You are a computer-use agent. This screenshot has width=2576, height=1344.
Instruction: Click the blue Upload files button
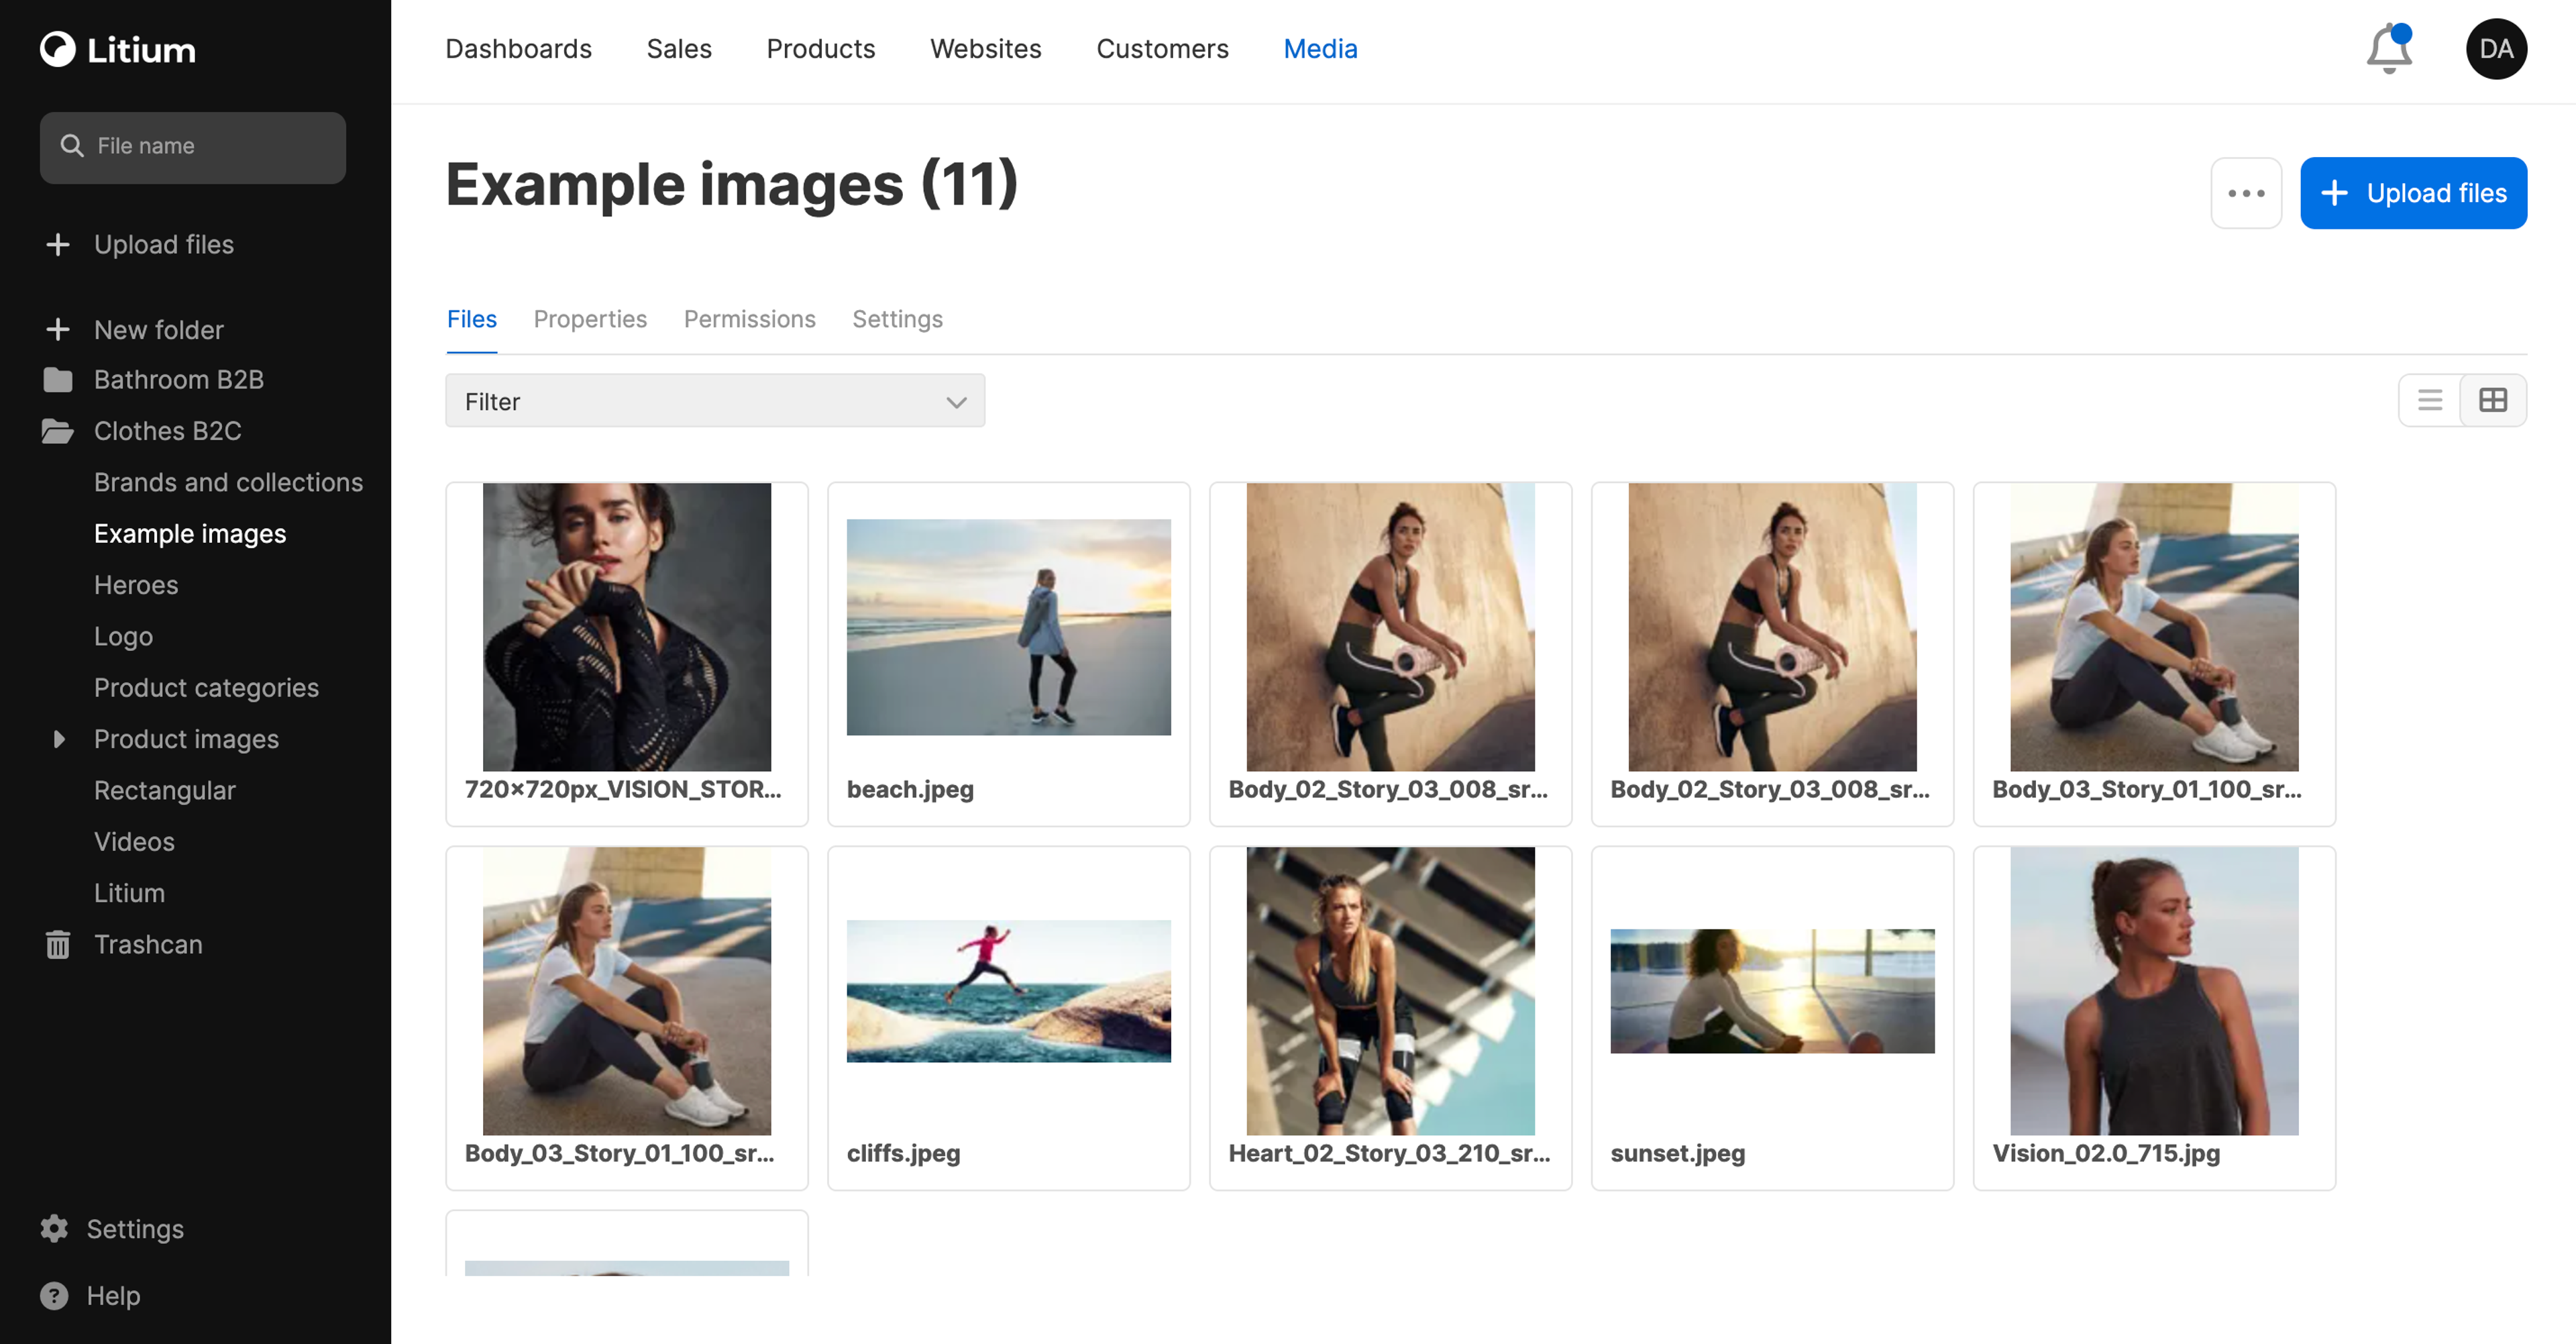2413,193
